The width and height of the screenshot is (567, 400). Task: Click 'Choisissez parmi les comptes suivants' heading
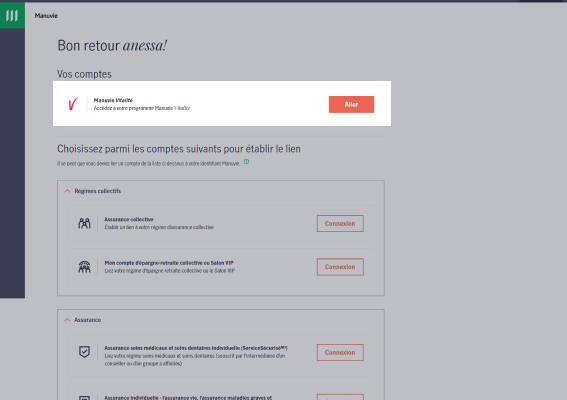(179, 149)
